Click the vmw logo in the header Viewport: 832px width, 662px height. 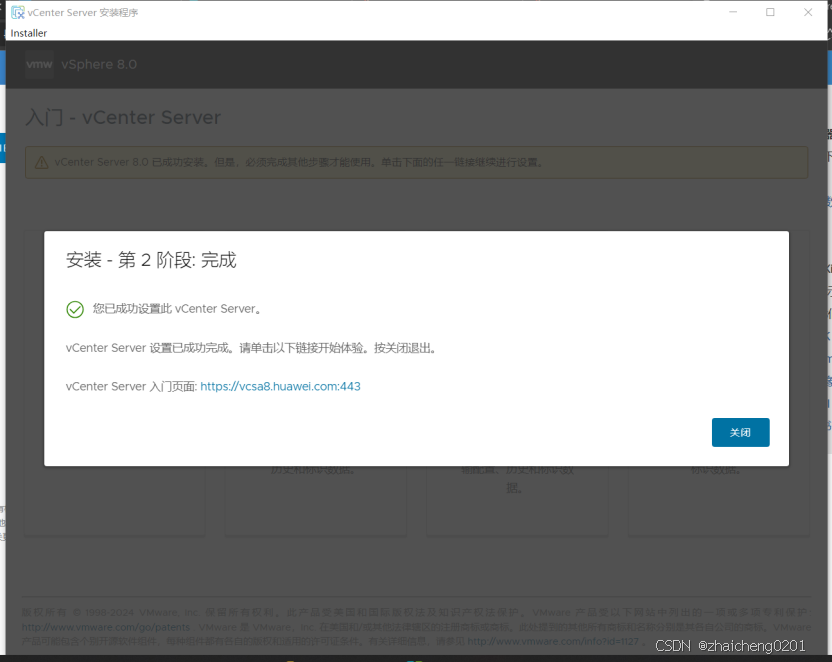pos(39,65)
